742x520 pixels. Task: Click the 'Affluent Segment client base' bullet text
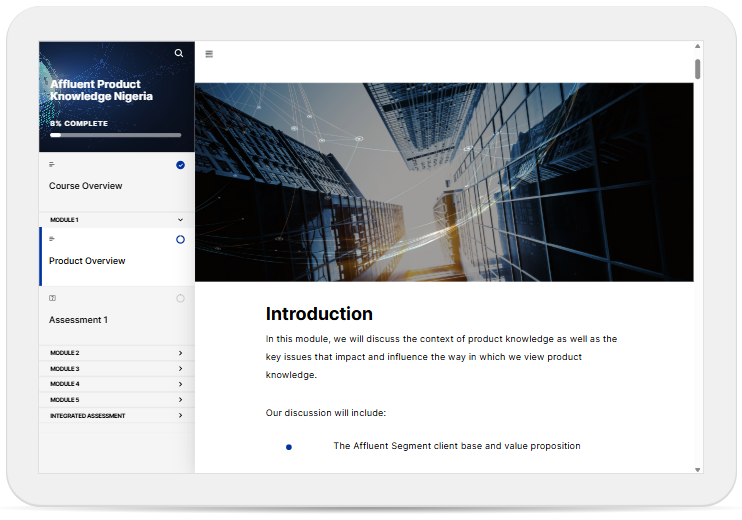coord(457,446)
